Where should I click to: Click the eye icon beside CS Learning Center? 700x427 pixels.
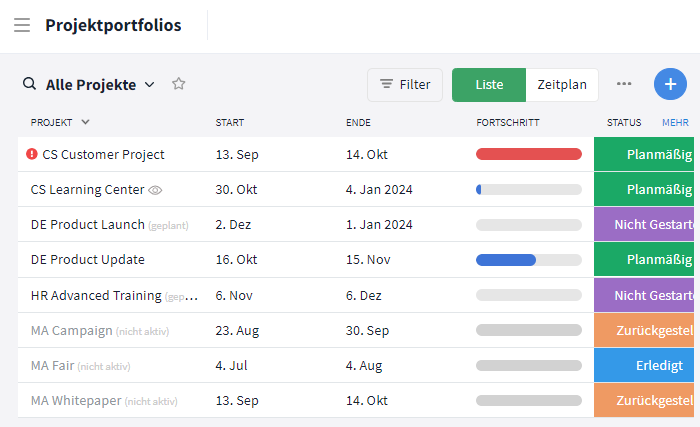(x=155, y=189)
